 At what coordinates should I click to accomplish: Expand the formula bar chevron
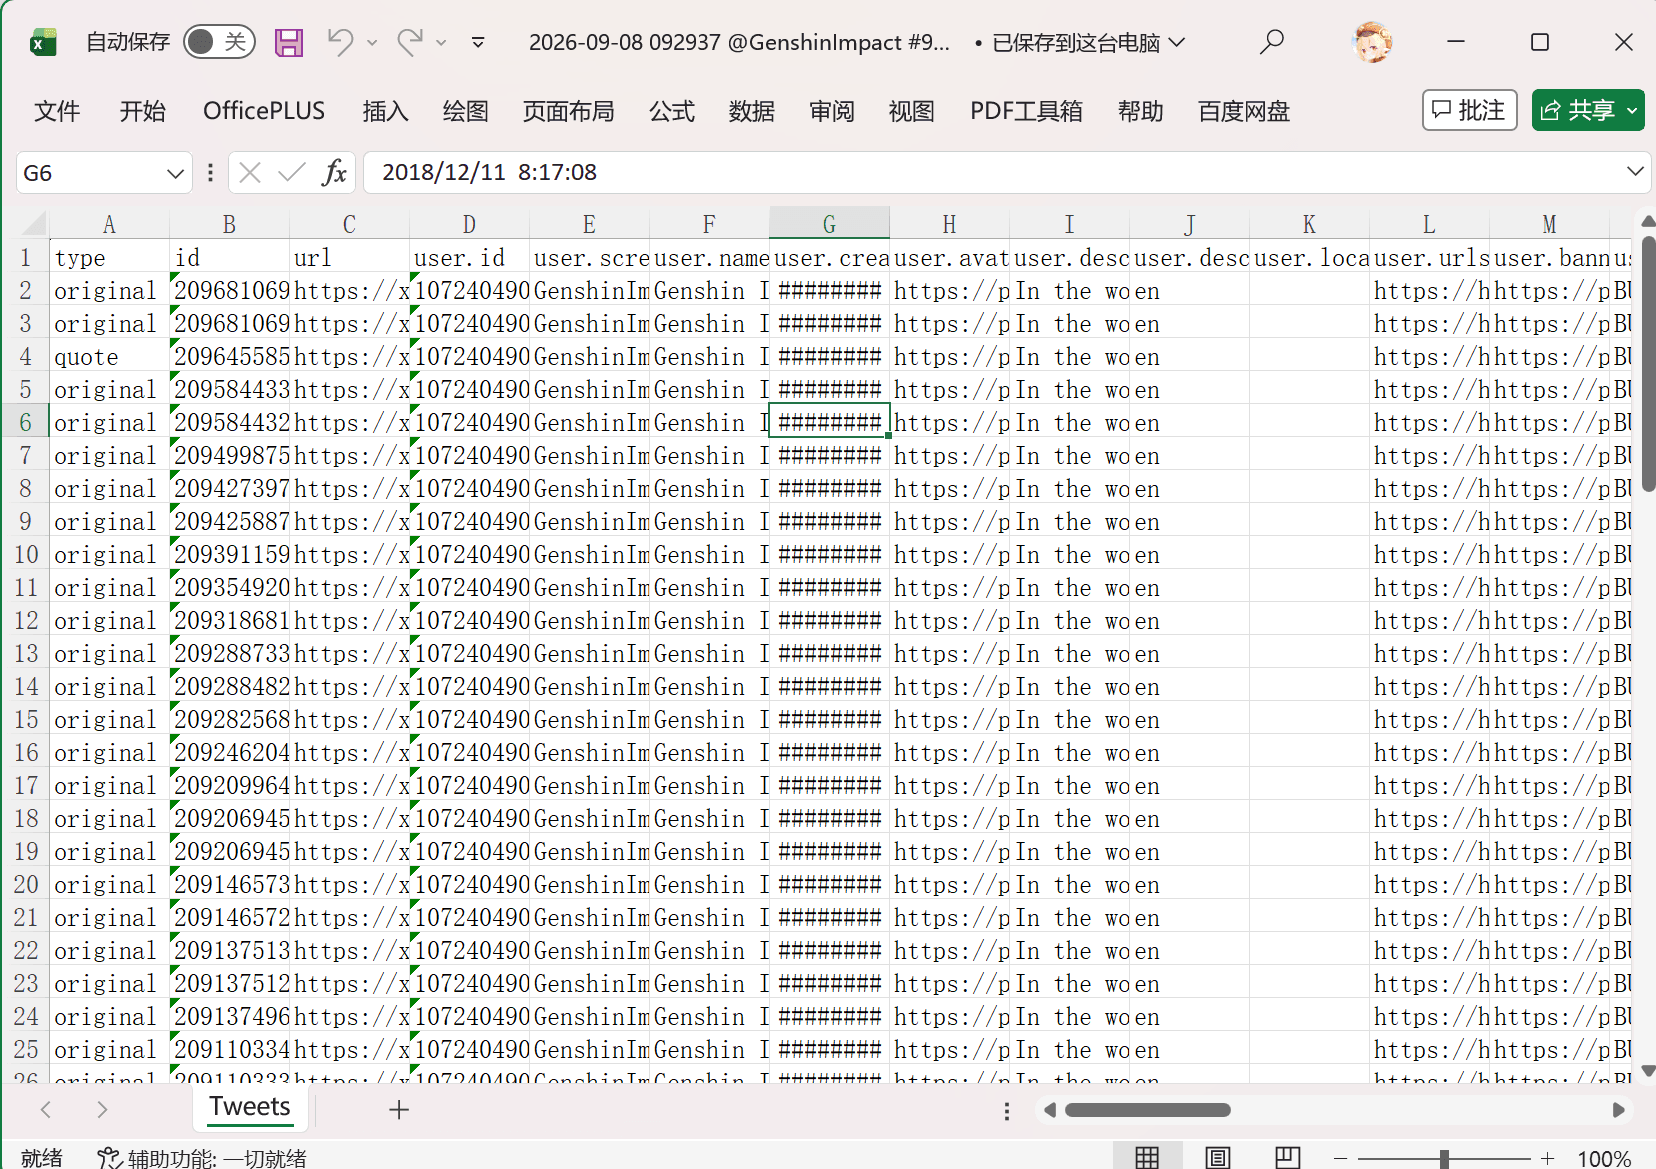[1635, 172]
